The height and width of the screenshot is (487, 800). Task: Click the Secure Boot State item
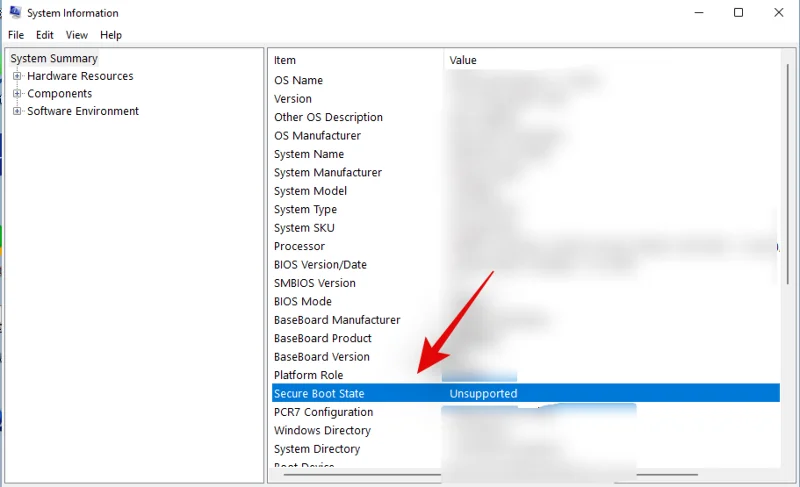[x=319, y=394]
